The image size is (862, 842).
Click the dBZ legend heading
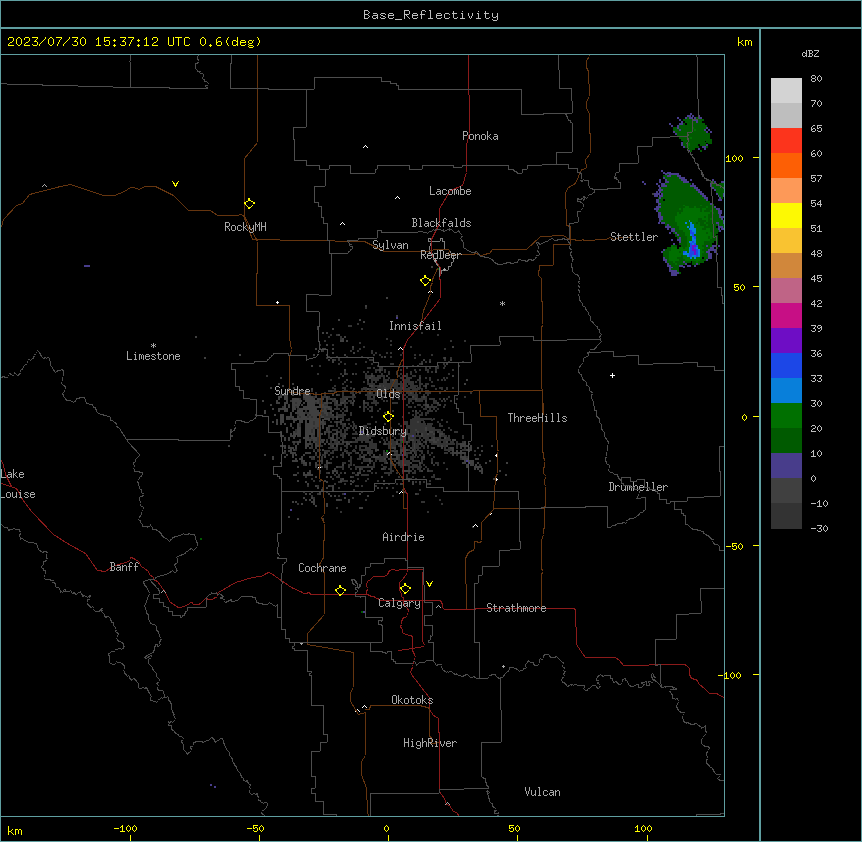[x=810, y=53]
